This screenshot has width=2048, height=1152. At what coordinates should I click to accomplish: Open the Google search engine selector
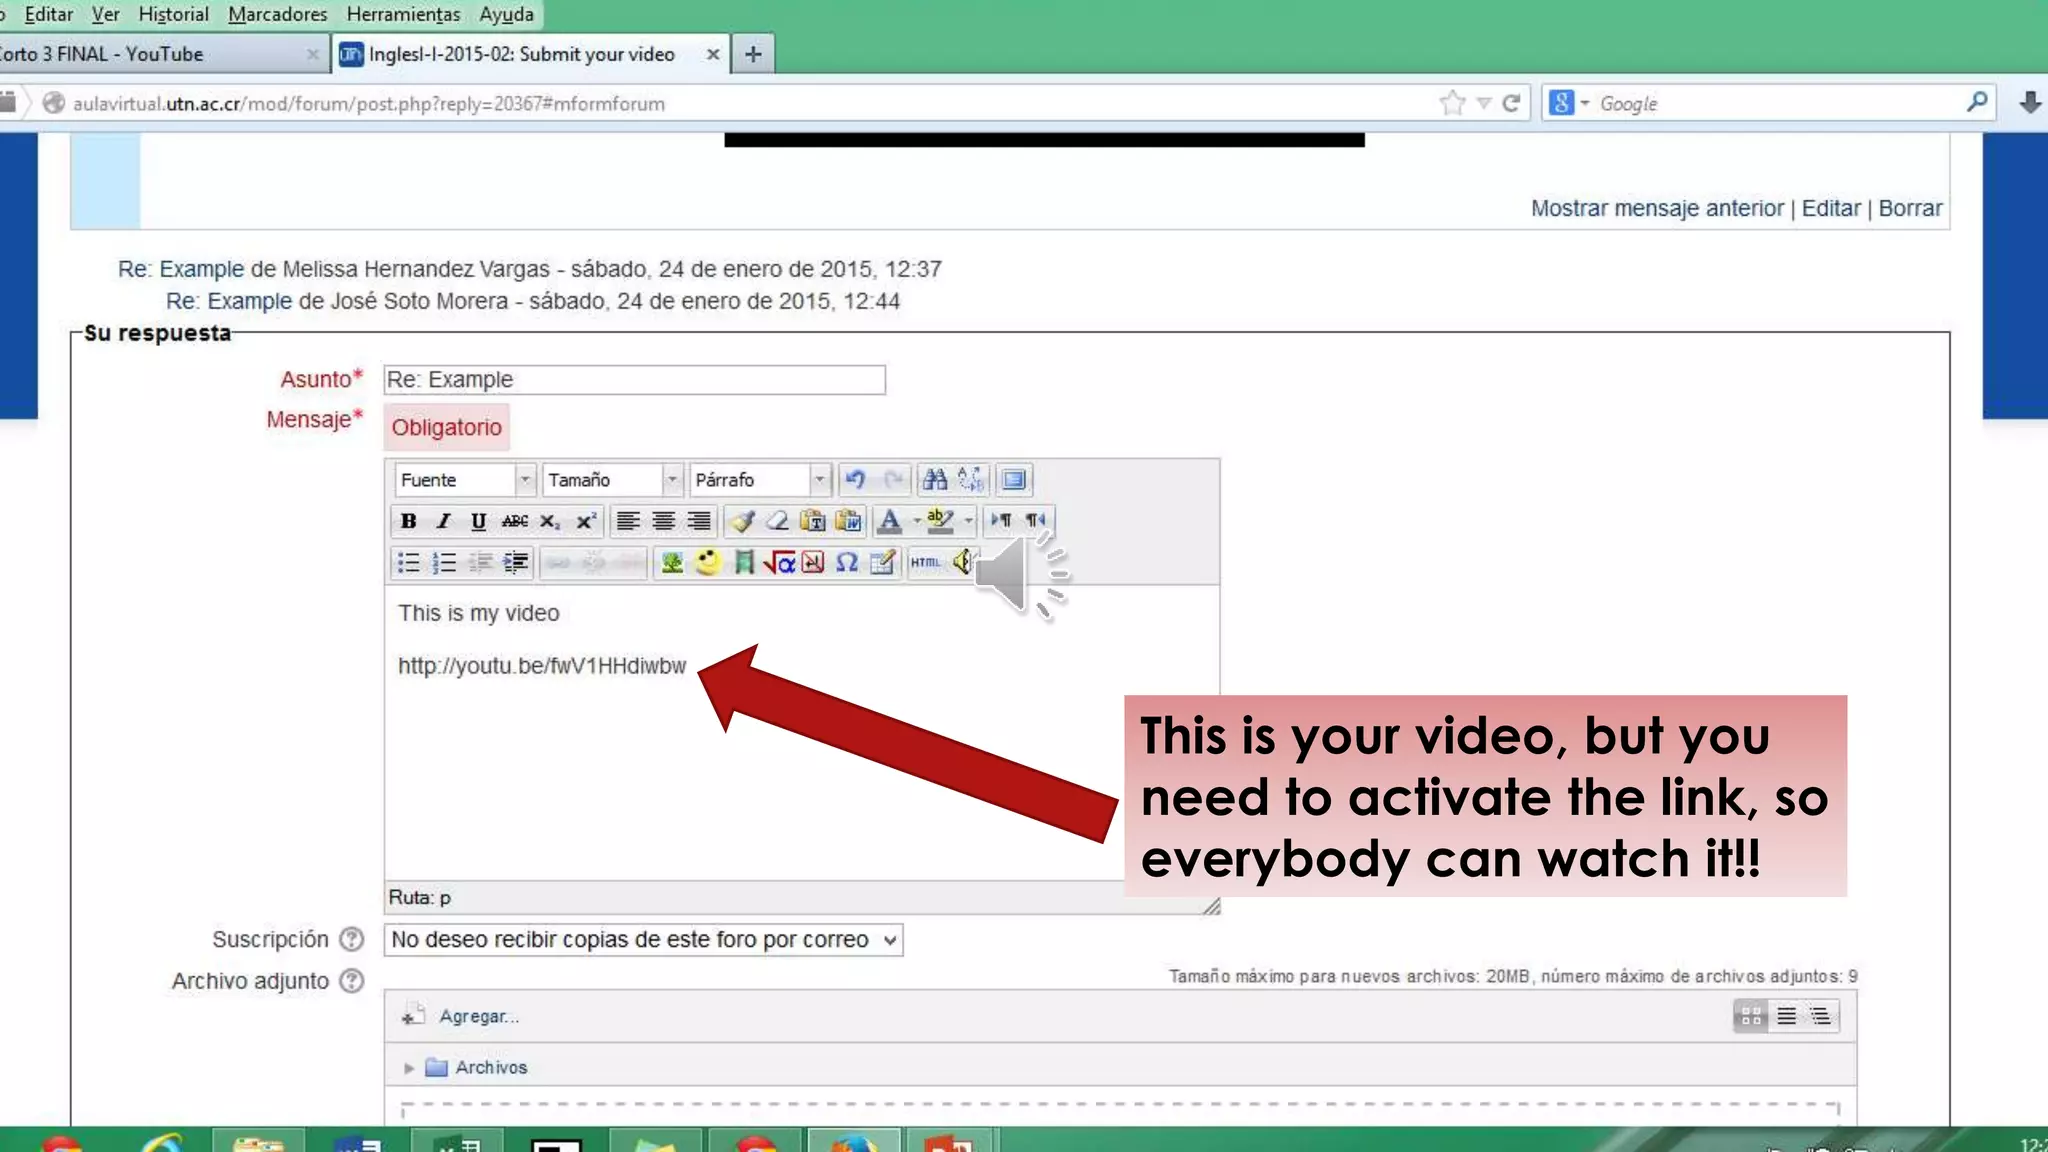click(1568, 103)
